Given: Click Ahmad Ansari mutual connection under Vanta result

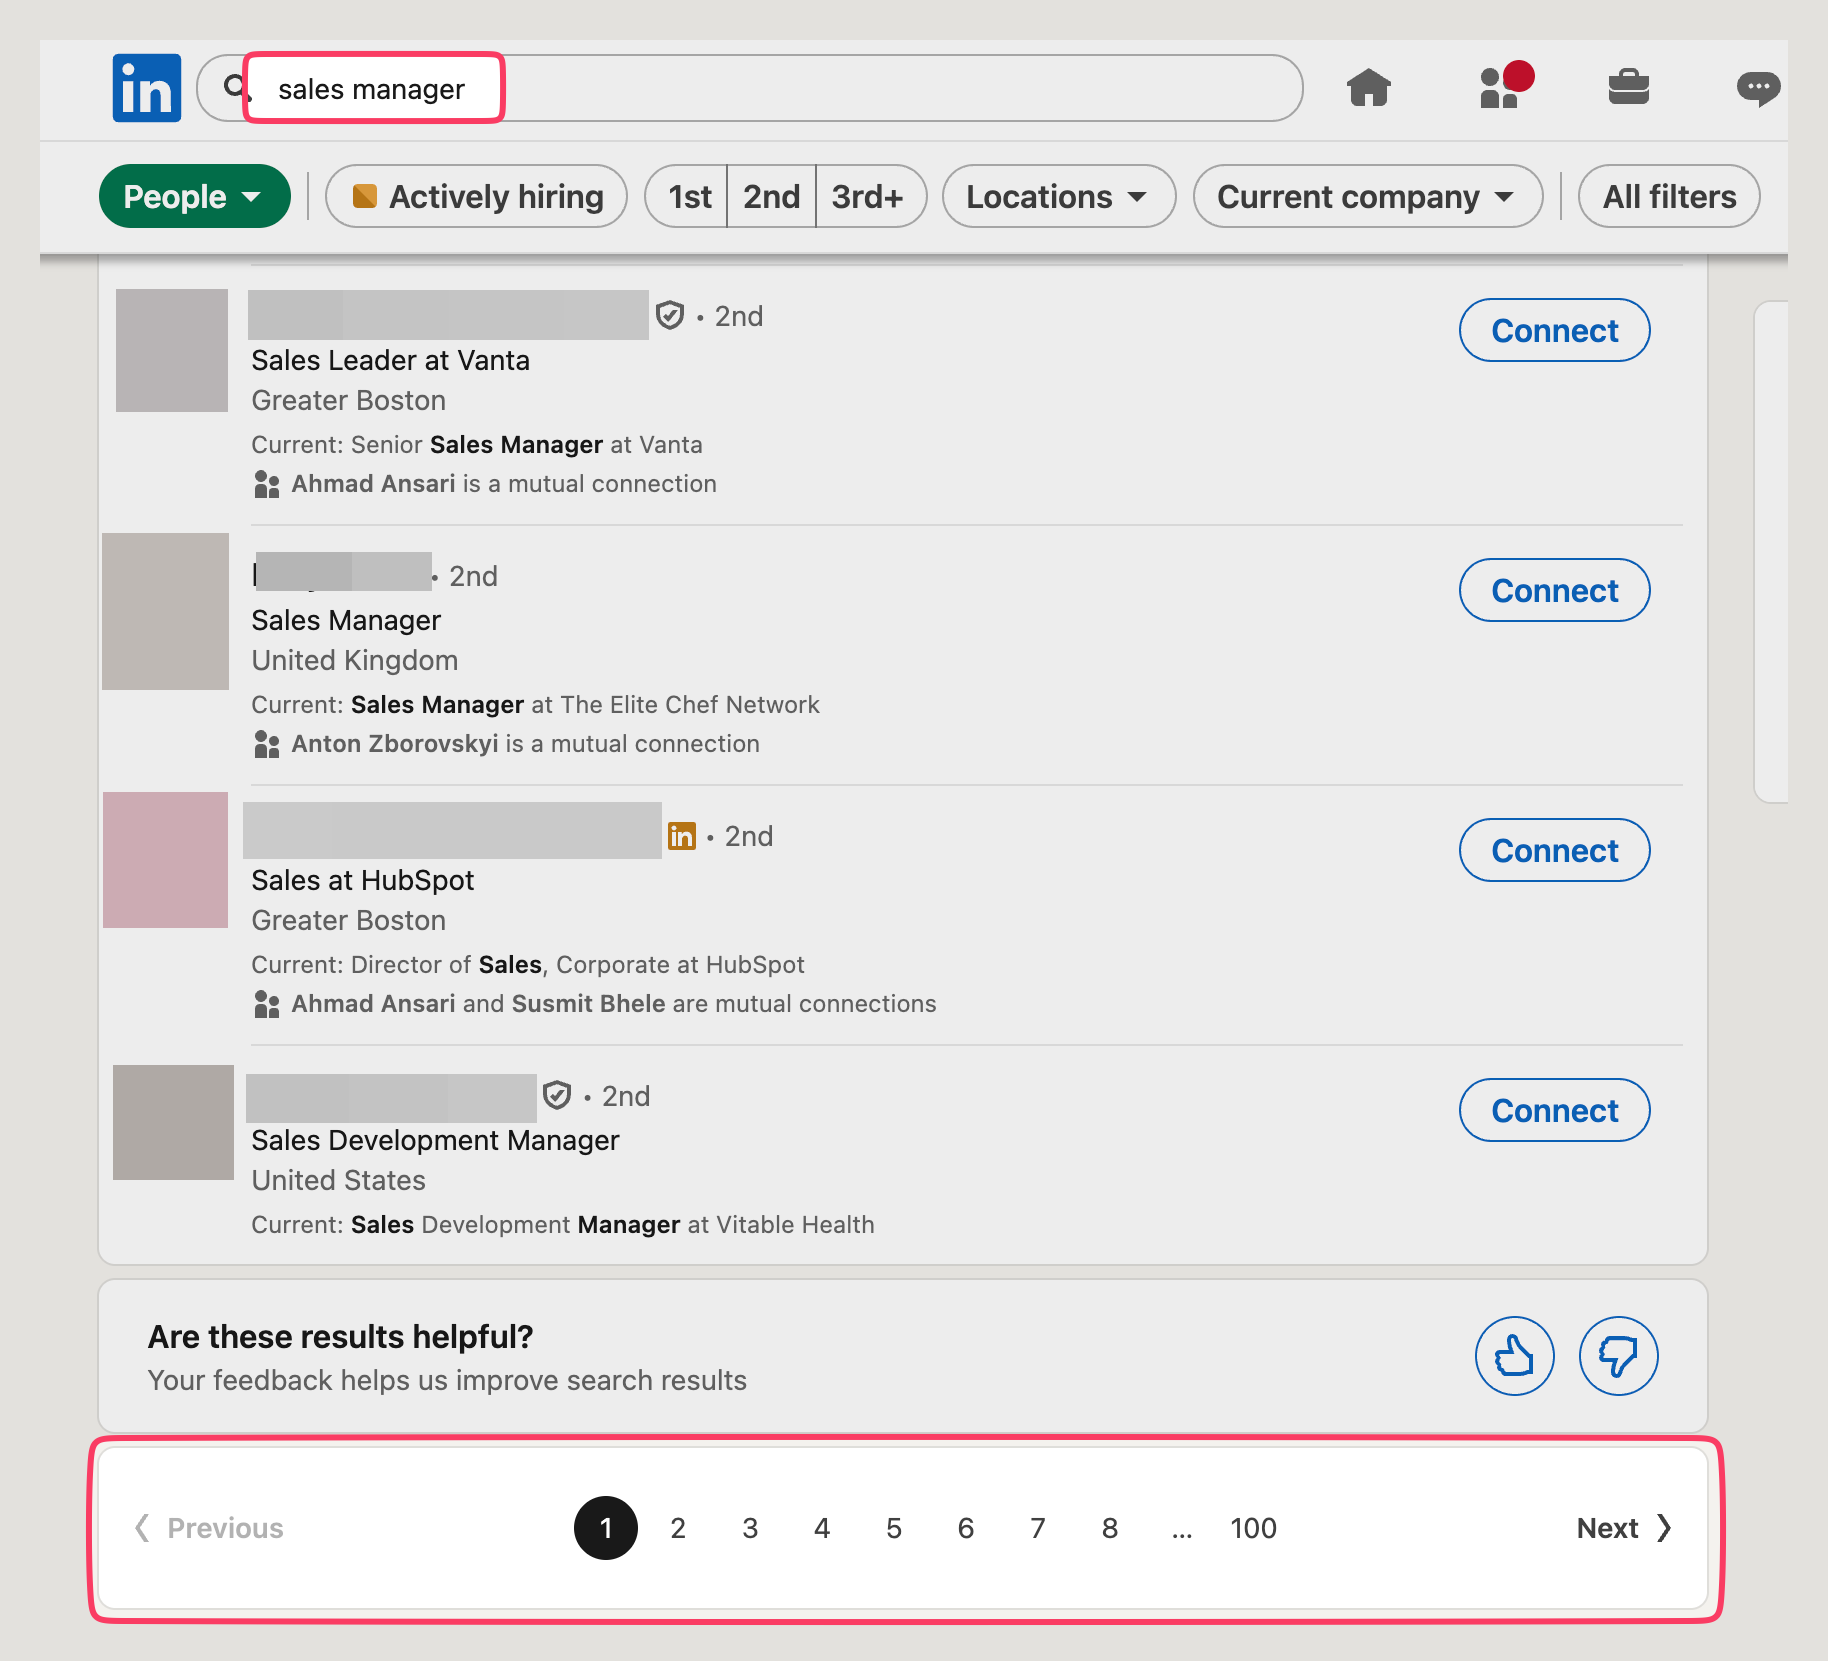Looking at the screenshot, I should click(x=373, y=484).
